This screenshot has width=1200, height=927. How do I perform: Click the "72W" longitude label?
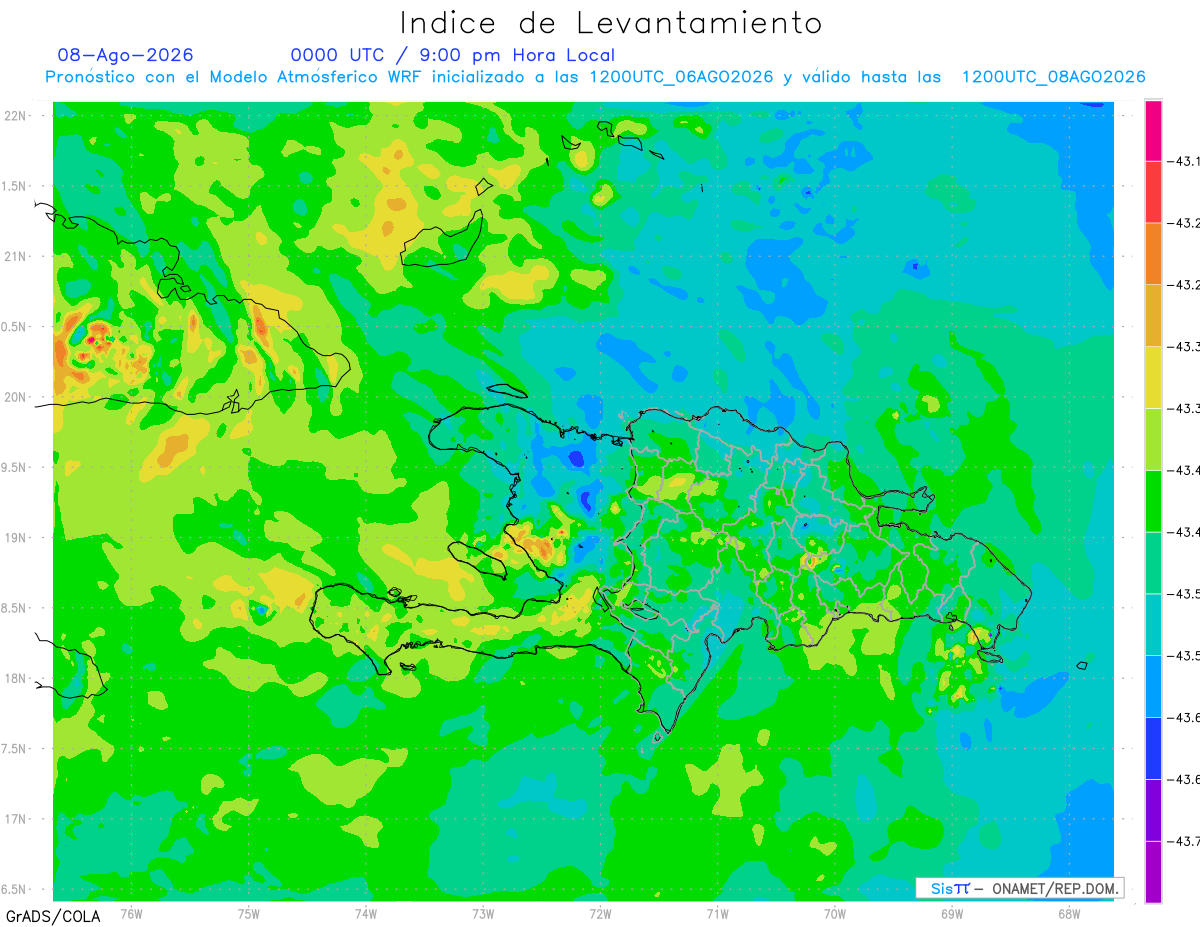coord(600,914)
